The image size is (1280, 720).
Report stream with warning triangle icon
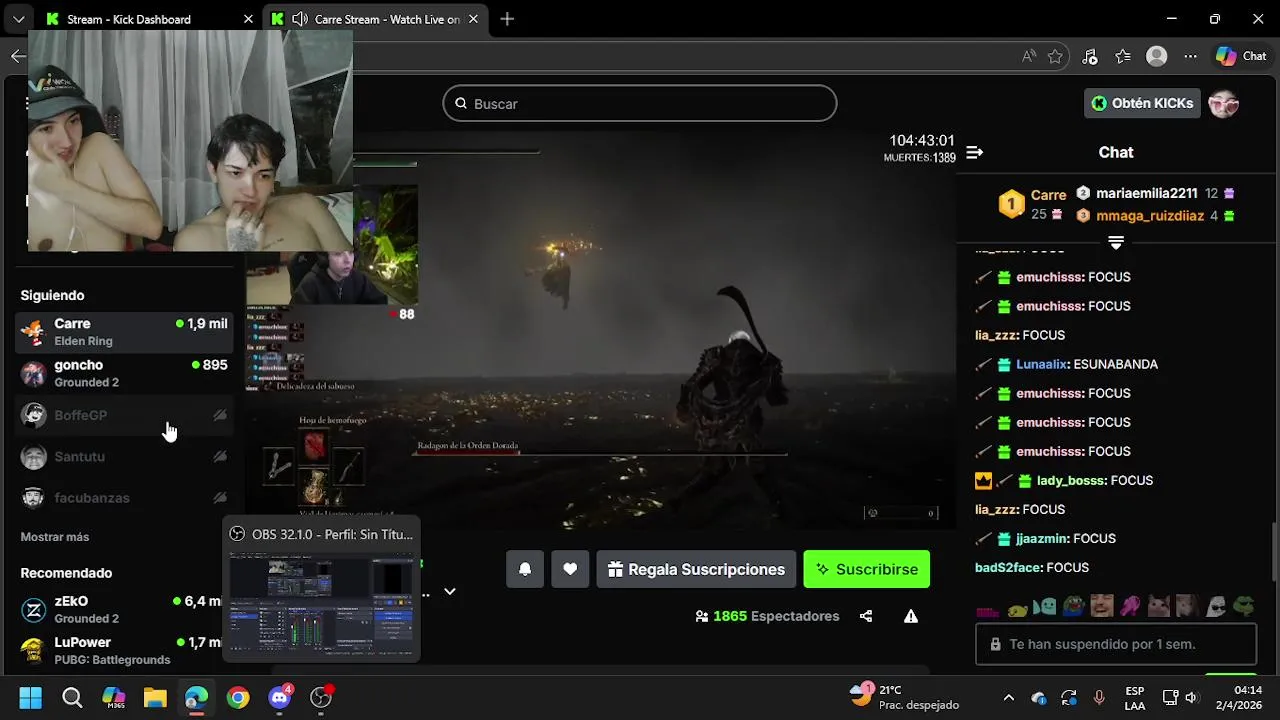tap(911, 616)
